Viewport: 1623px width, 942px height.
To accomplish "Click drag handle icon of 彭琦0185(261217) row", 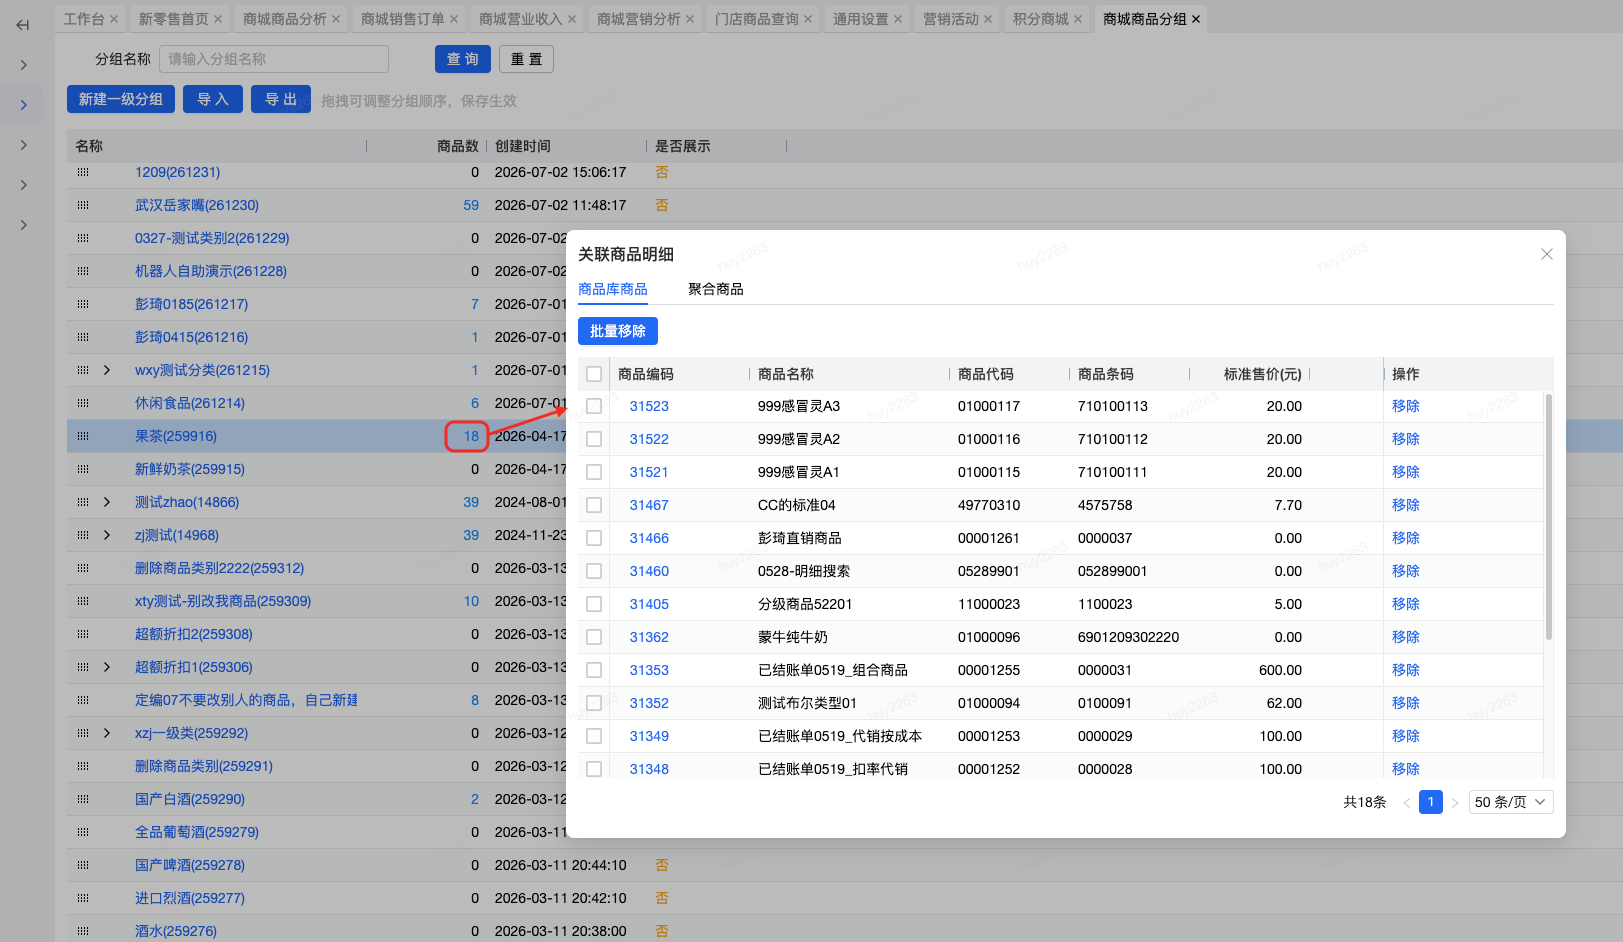I will 83,304.
